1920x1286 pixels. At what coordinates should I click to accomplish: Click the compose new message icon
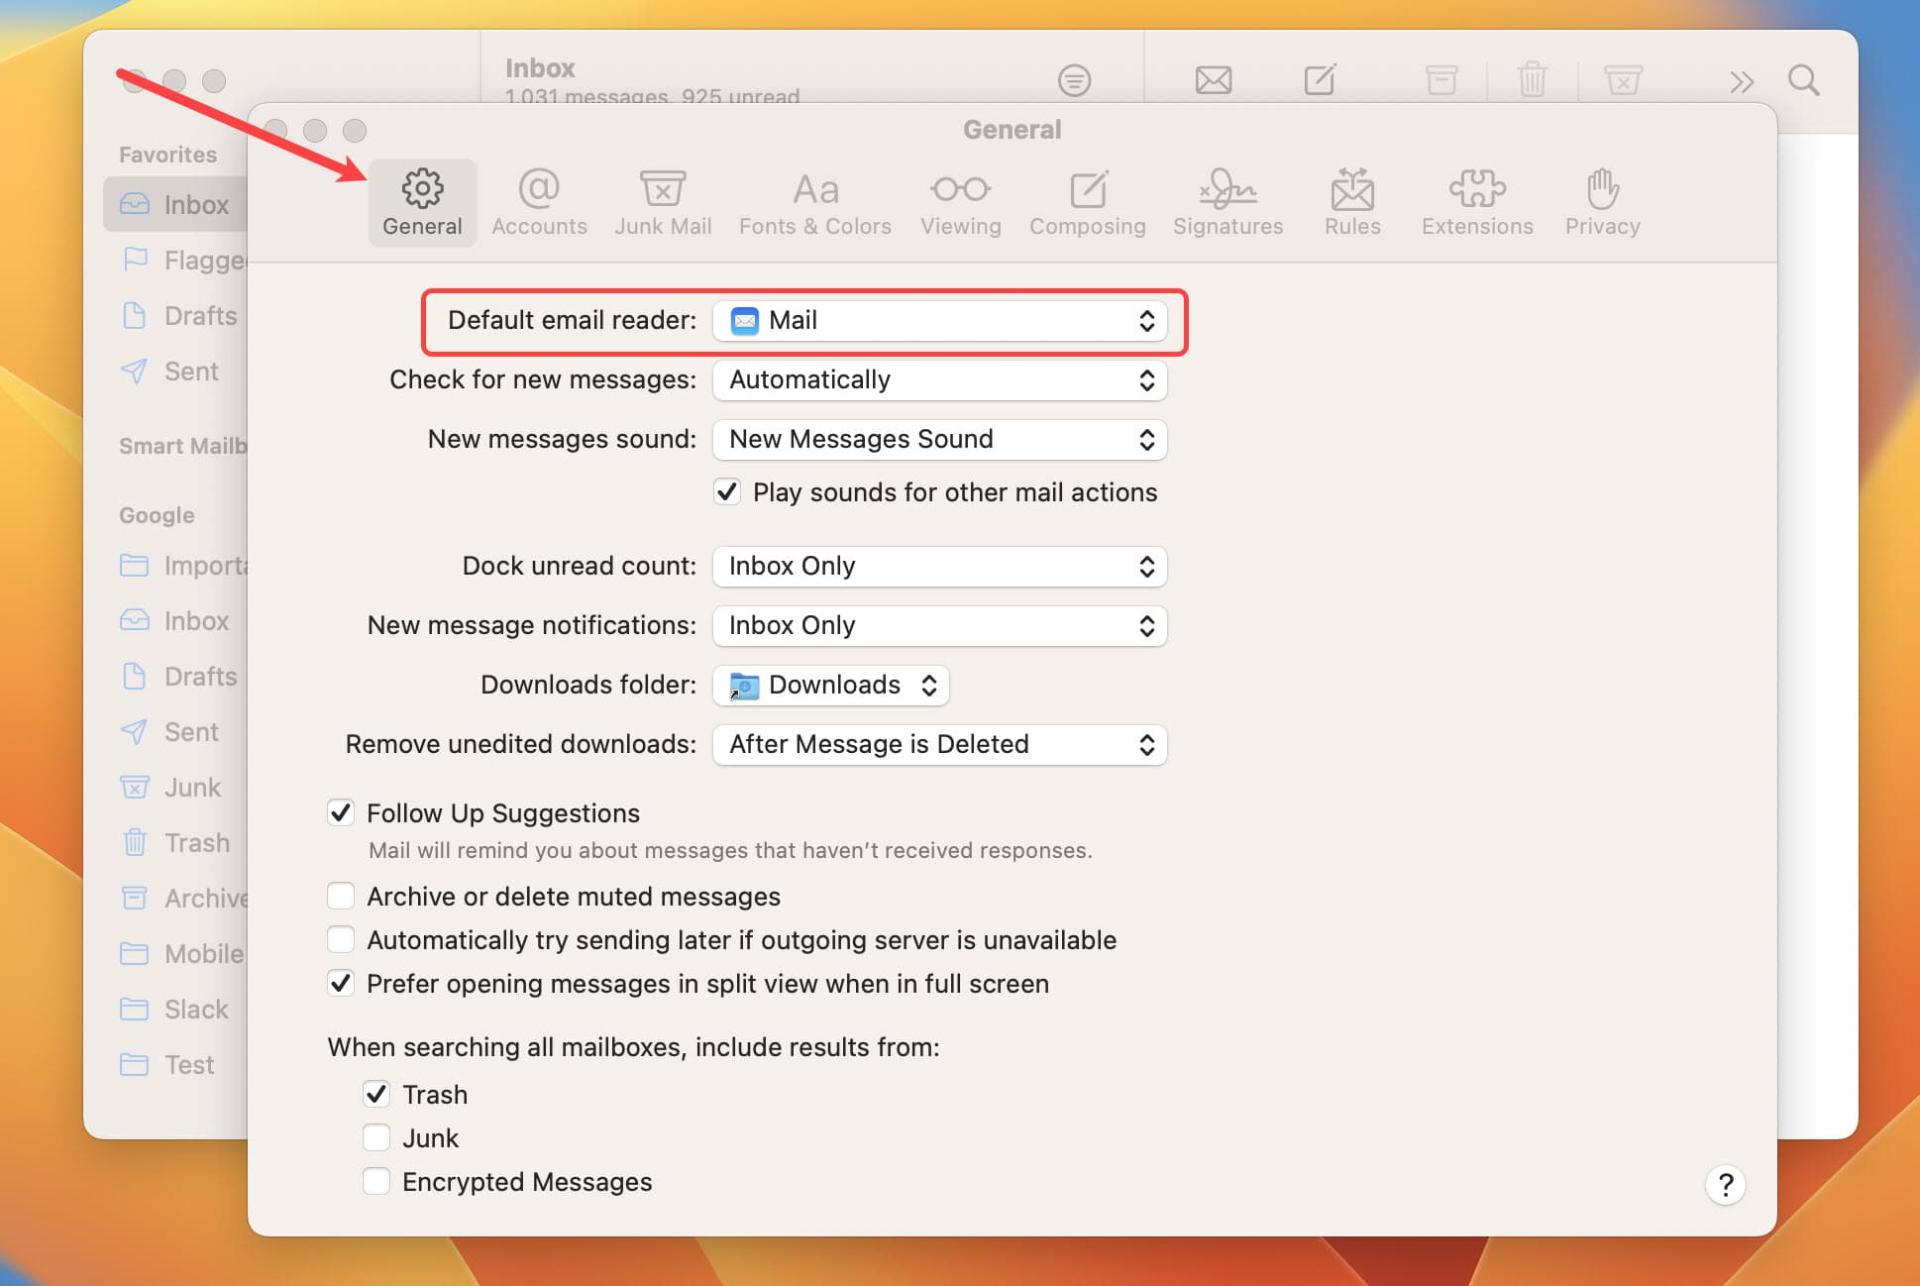click(x=1319, y=79)
